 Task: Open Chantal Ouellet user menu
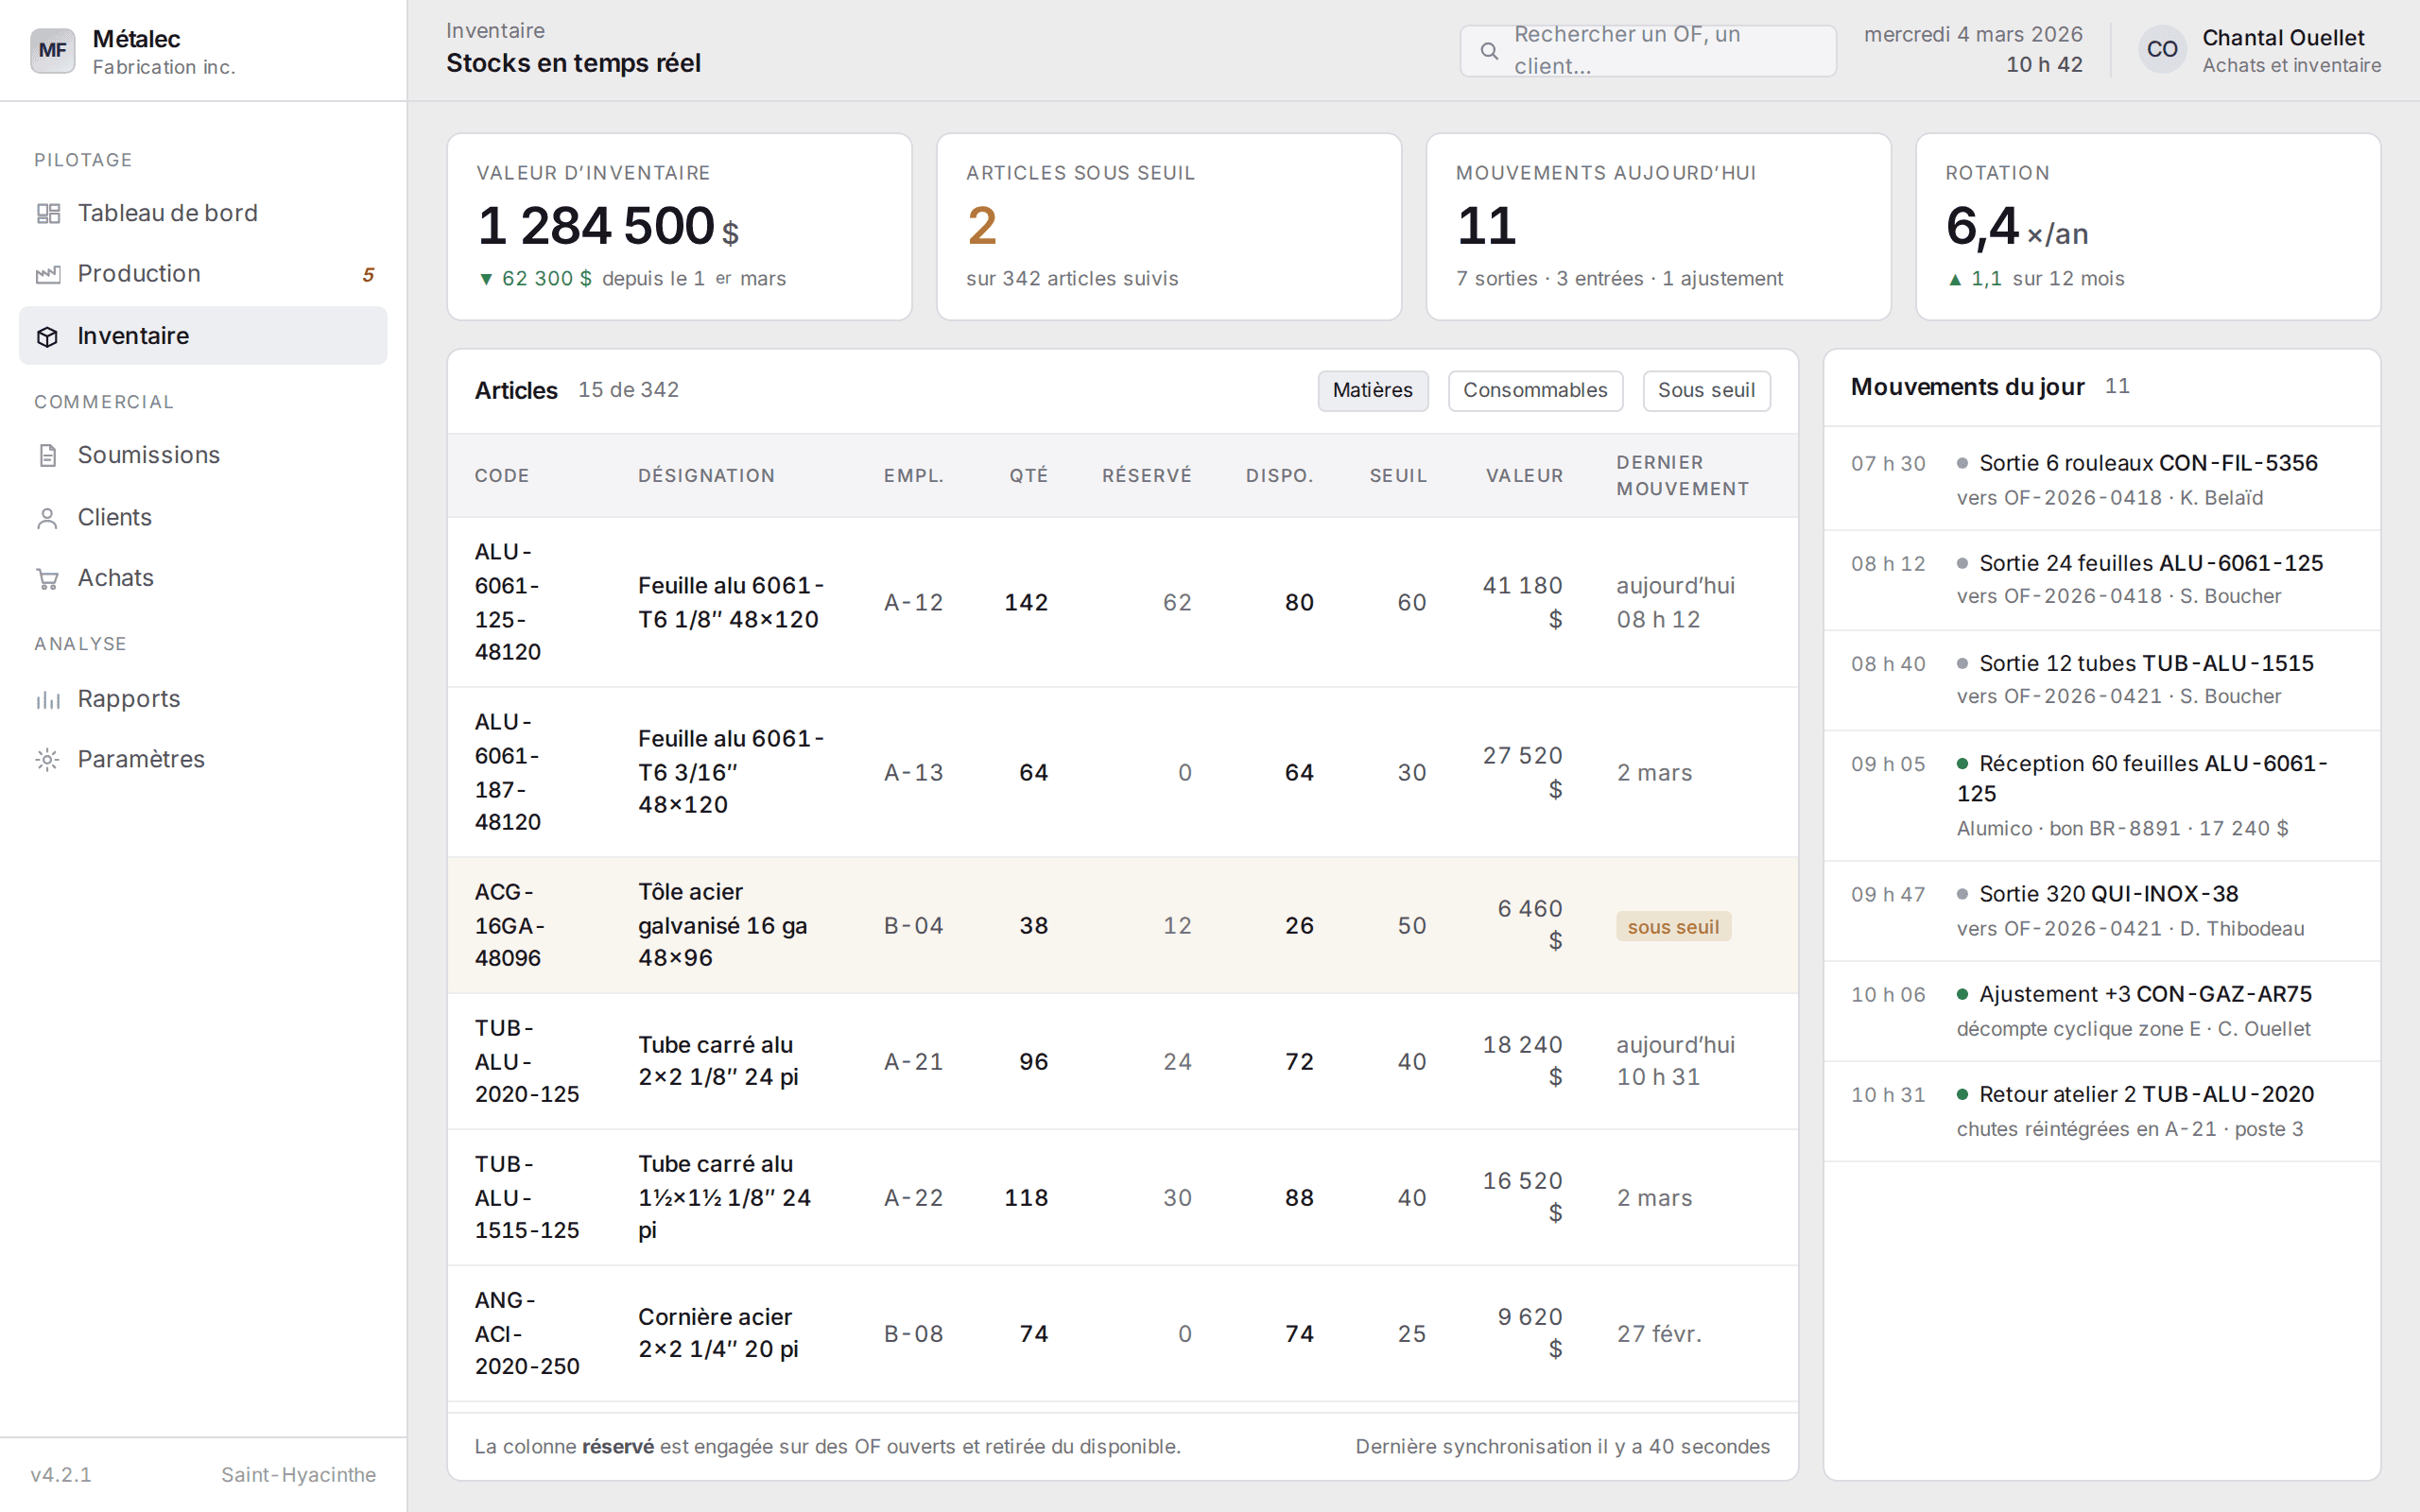(2259, 50)
